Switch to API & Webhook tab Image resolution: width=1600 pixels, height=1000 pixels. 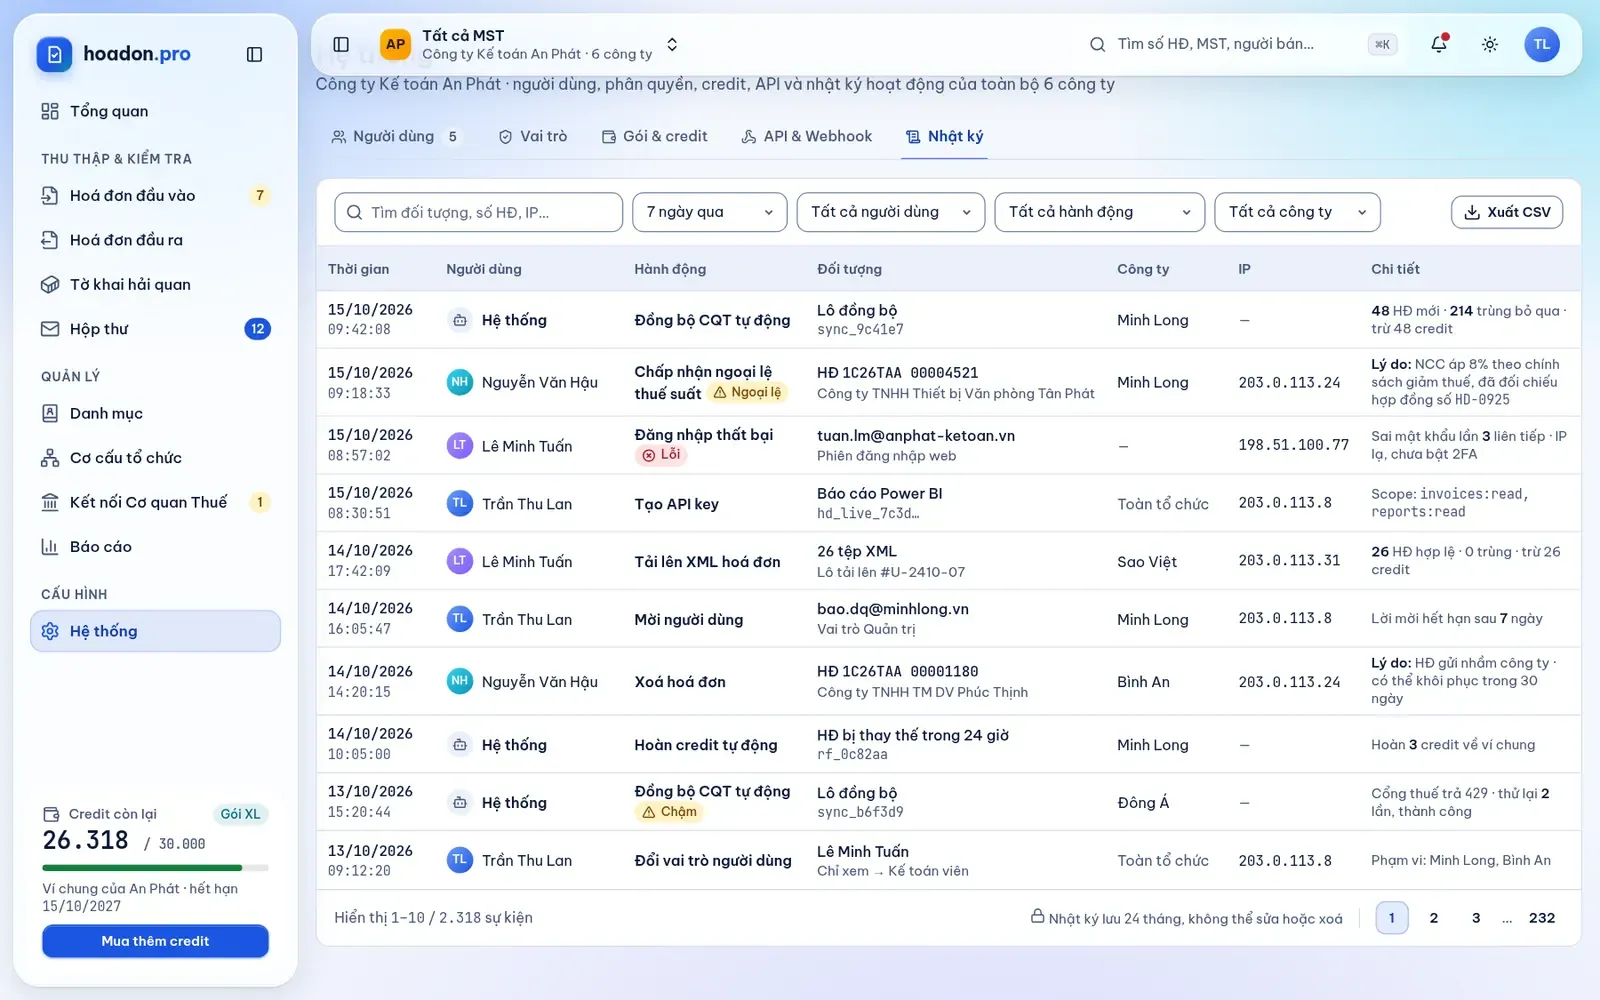pyautogui.click(x=806, y=136)
